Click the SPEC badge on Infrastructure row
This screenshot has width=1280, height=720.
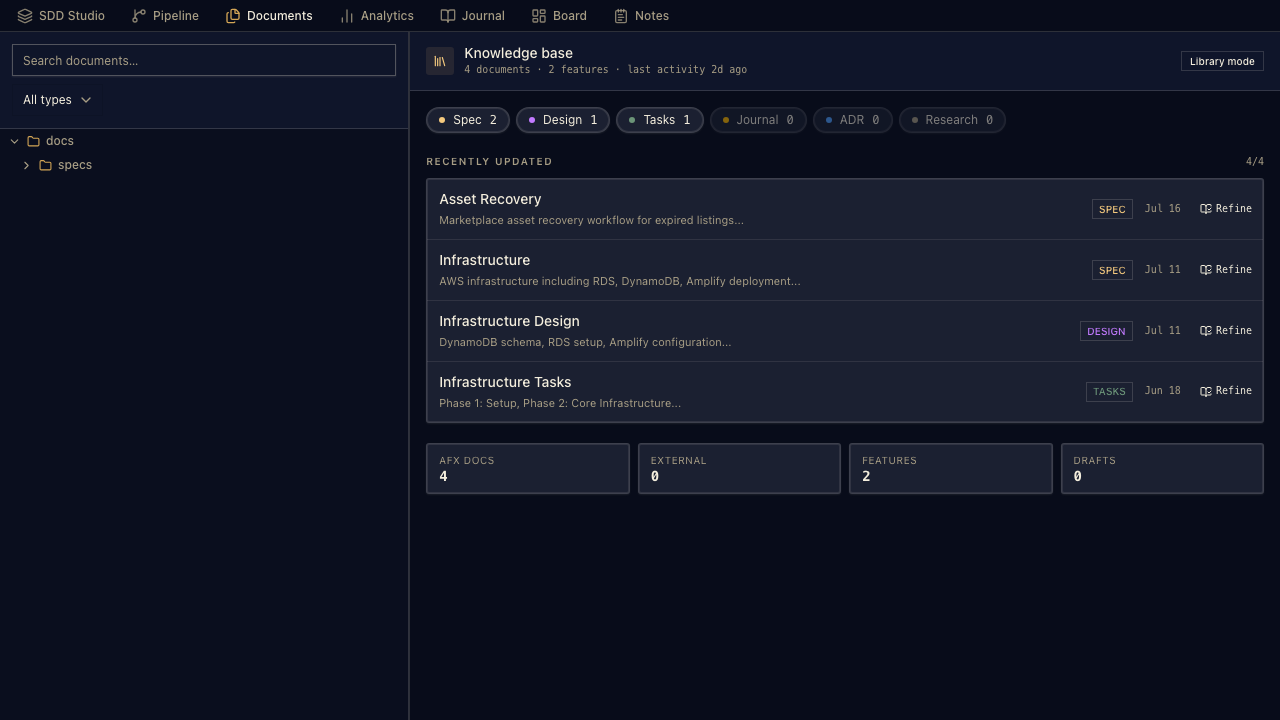point(1112,270)
